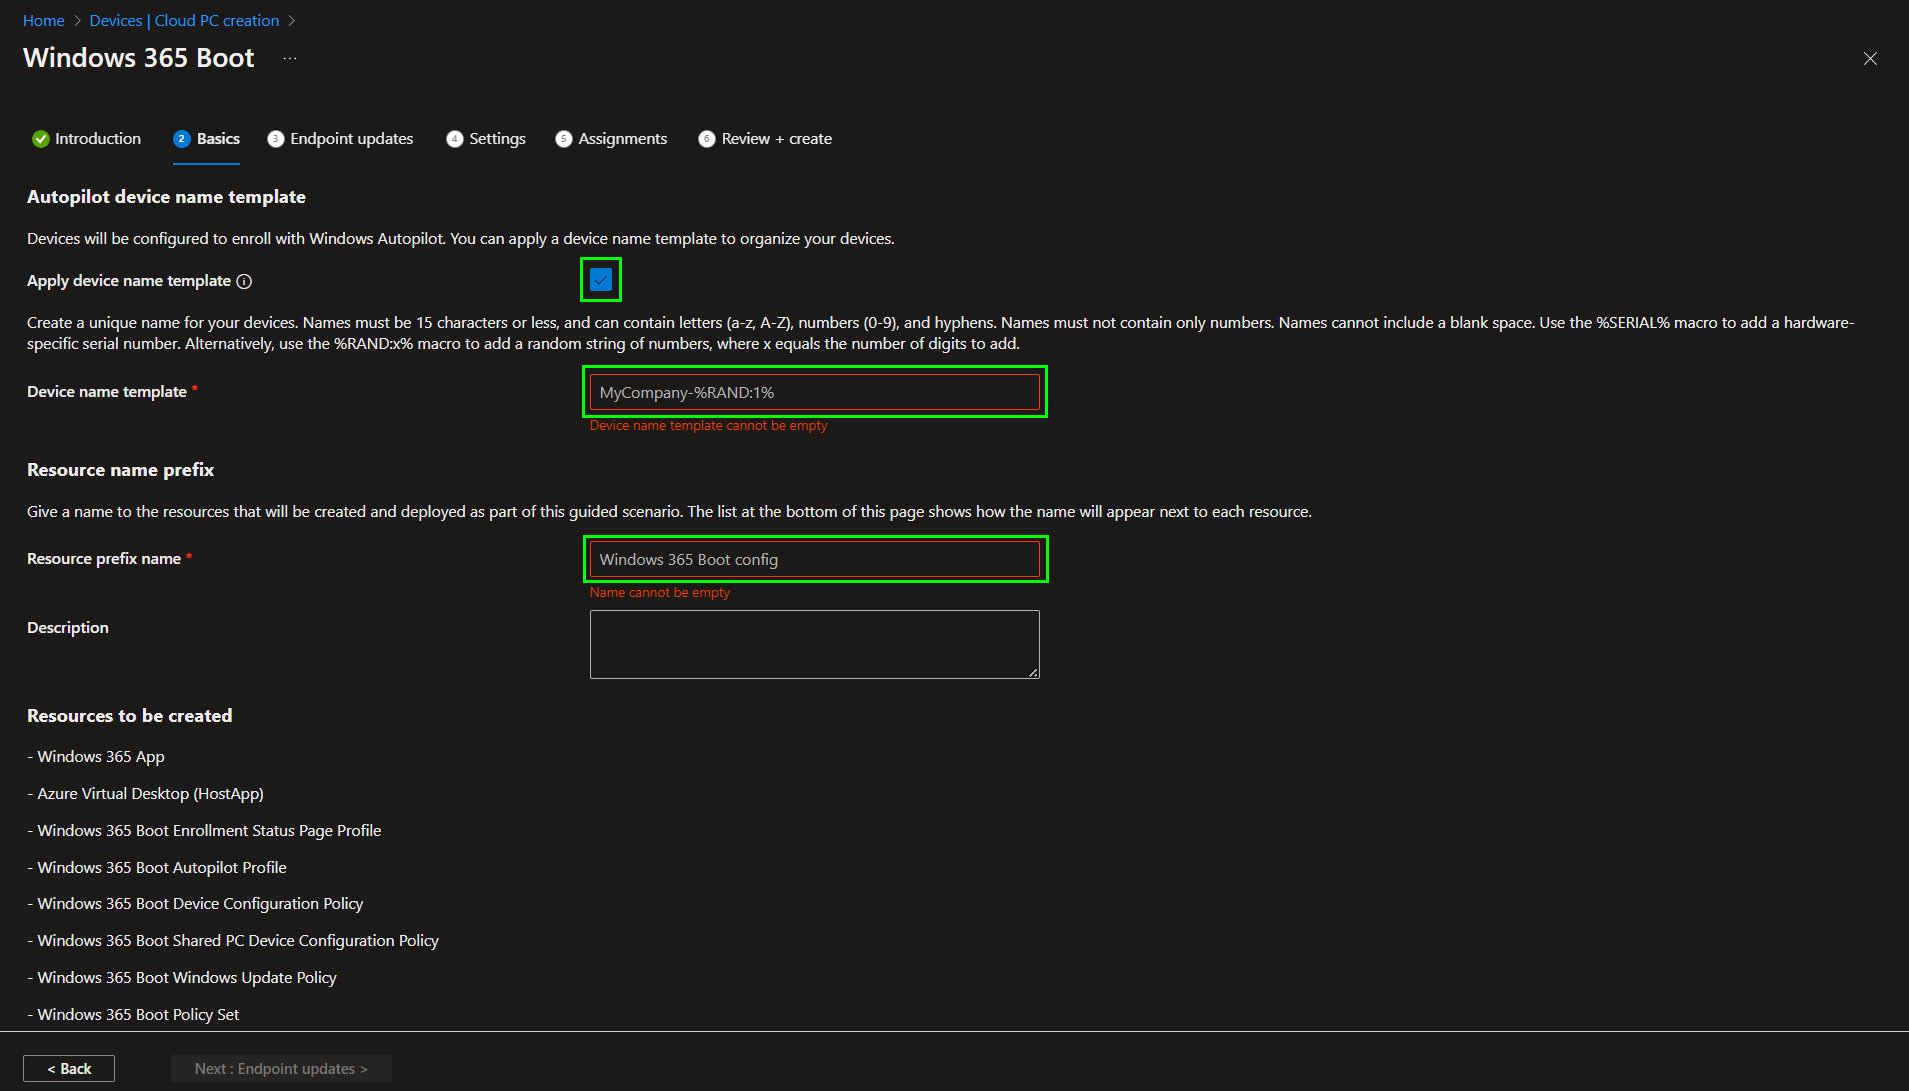Viewport: 1909px width, 1091px height.
Task: Focus the Device name template field
Action: tap(815, 392)
